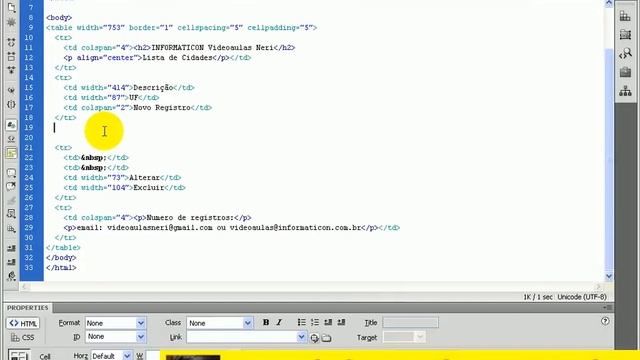Toggle the highlighted syntax error alerts button
The height and width of the screenshot is (360, 640).
11,153
